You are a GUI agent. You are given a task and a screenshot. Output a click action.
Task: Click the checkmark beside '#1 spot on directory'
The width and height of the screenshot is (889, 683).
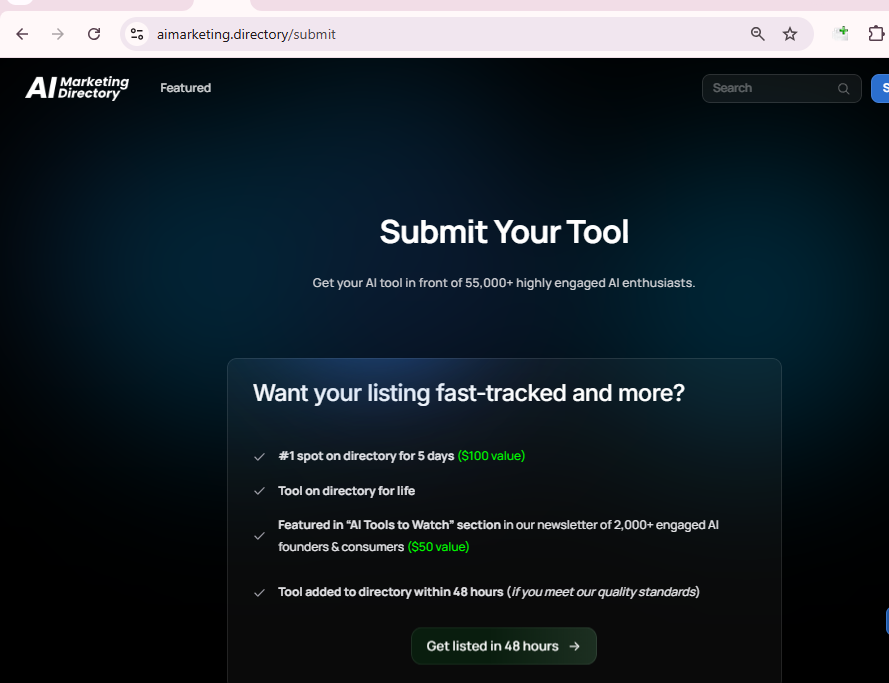[260, 457]
